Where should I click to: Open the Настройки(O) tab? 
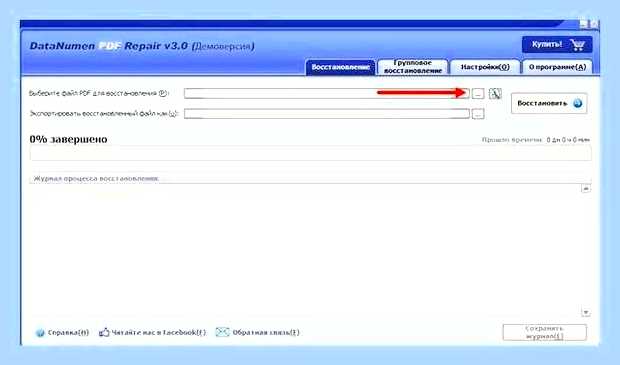(485, 67)
